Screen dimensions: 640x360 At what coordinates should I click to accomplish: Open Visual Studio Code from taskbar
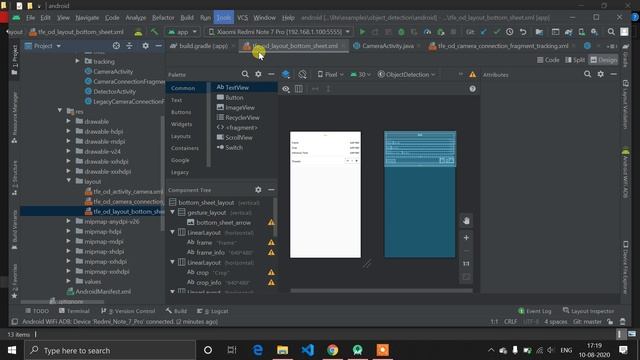(x=307, y=350)
